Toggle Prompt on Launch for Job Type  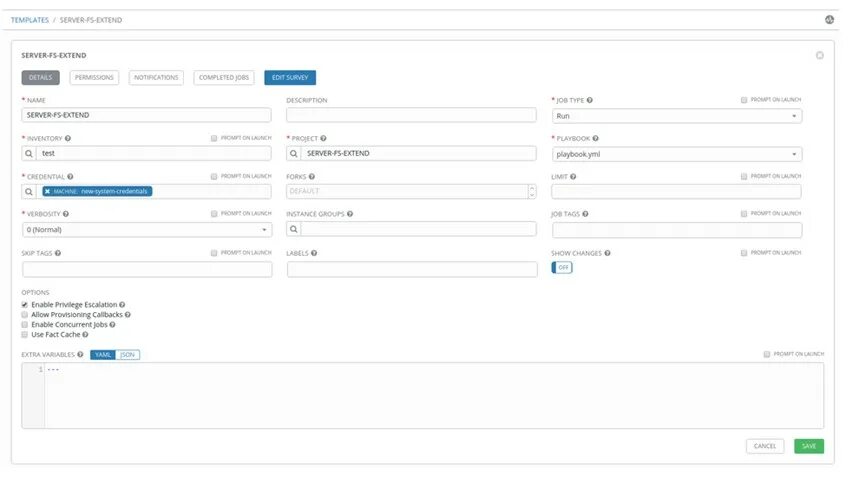[x=744, y=100]
